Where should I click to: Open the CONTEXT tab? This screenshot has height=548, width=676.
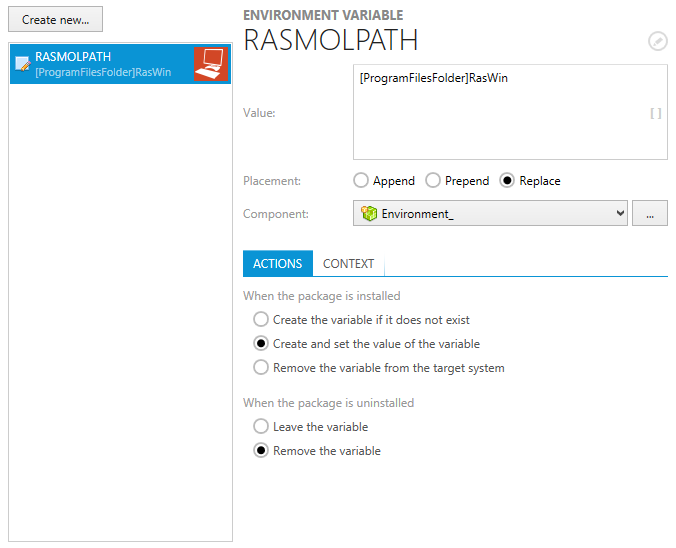pos(348,264)
